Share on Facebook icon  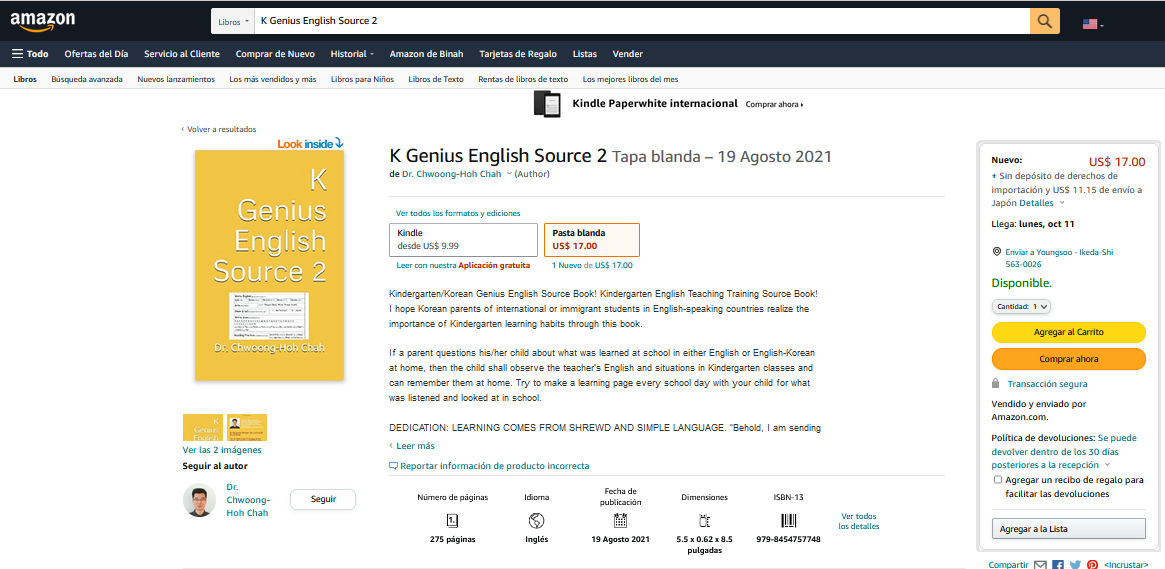point(1058,565)
